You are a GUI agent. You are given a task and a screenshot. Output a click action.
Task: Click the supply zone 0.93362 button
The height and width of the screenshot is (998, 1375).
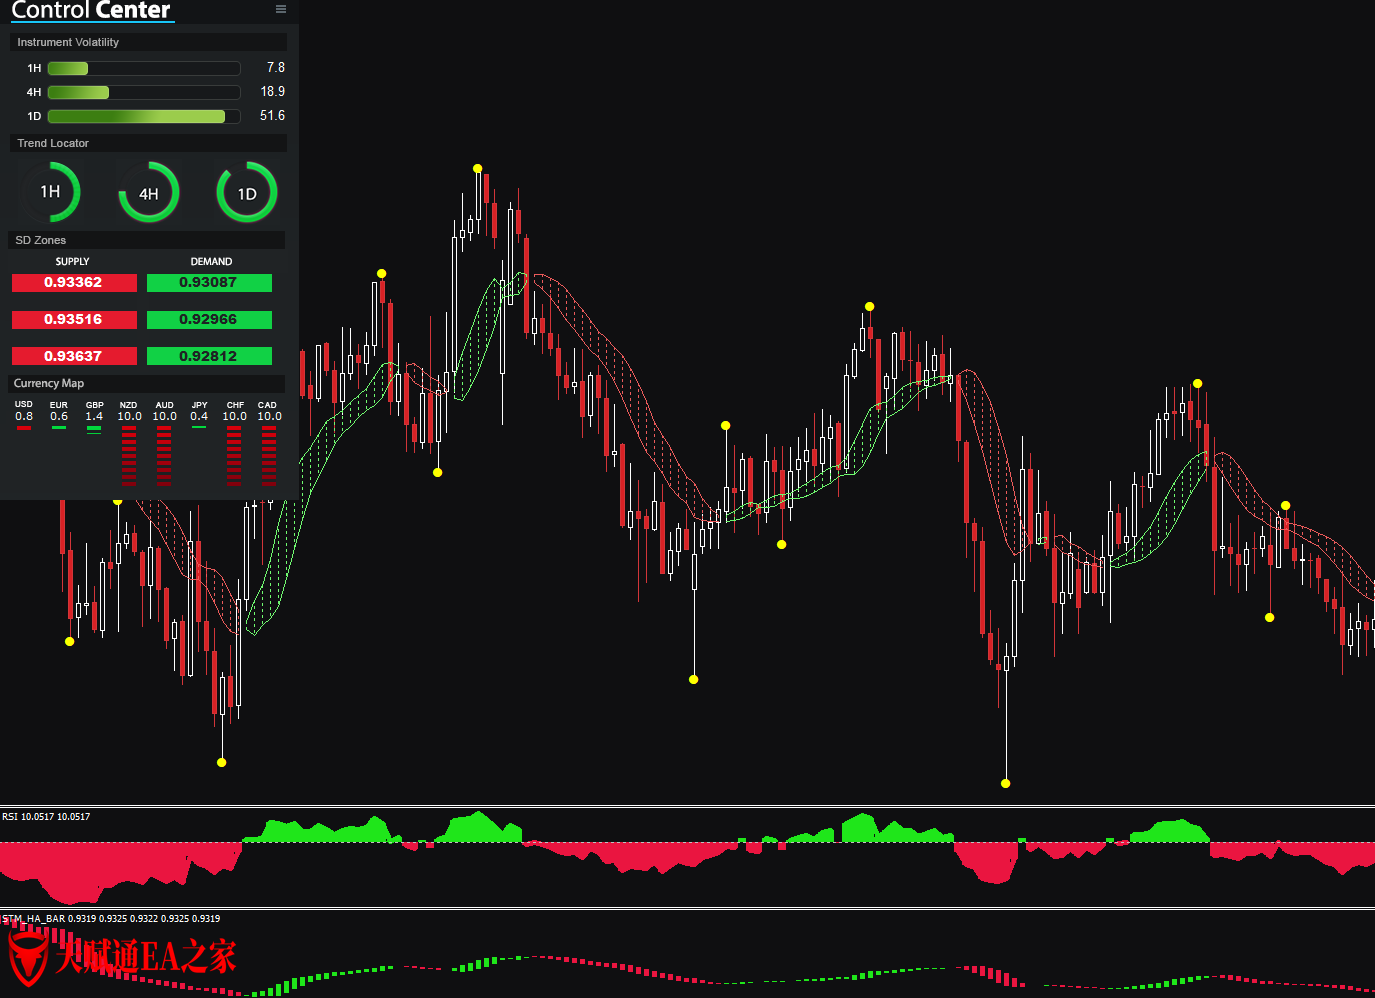point(74,283)
